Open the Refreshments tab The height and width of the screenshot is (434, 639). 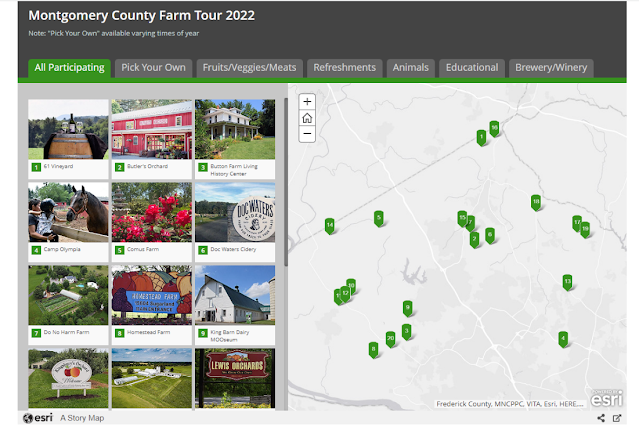[x=344, y=68]
